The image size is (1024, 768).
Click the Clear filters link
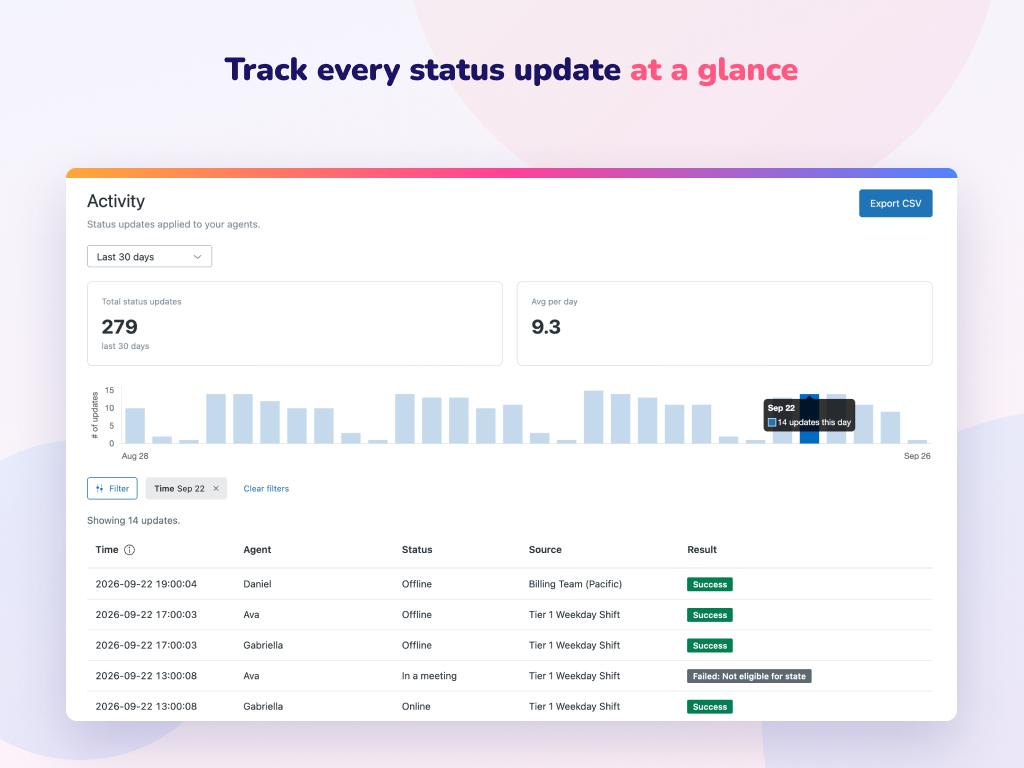266,488
